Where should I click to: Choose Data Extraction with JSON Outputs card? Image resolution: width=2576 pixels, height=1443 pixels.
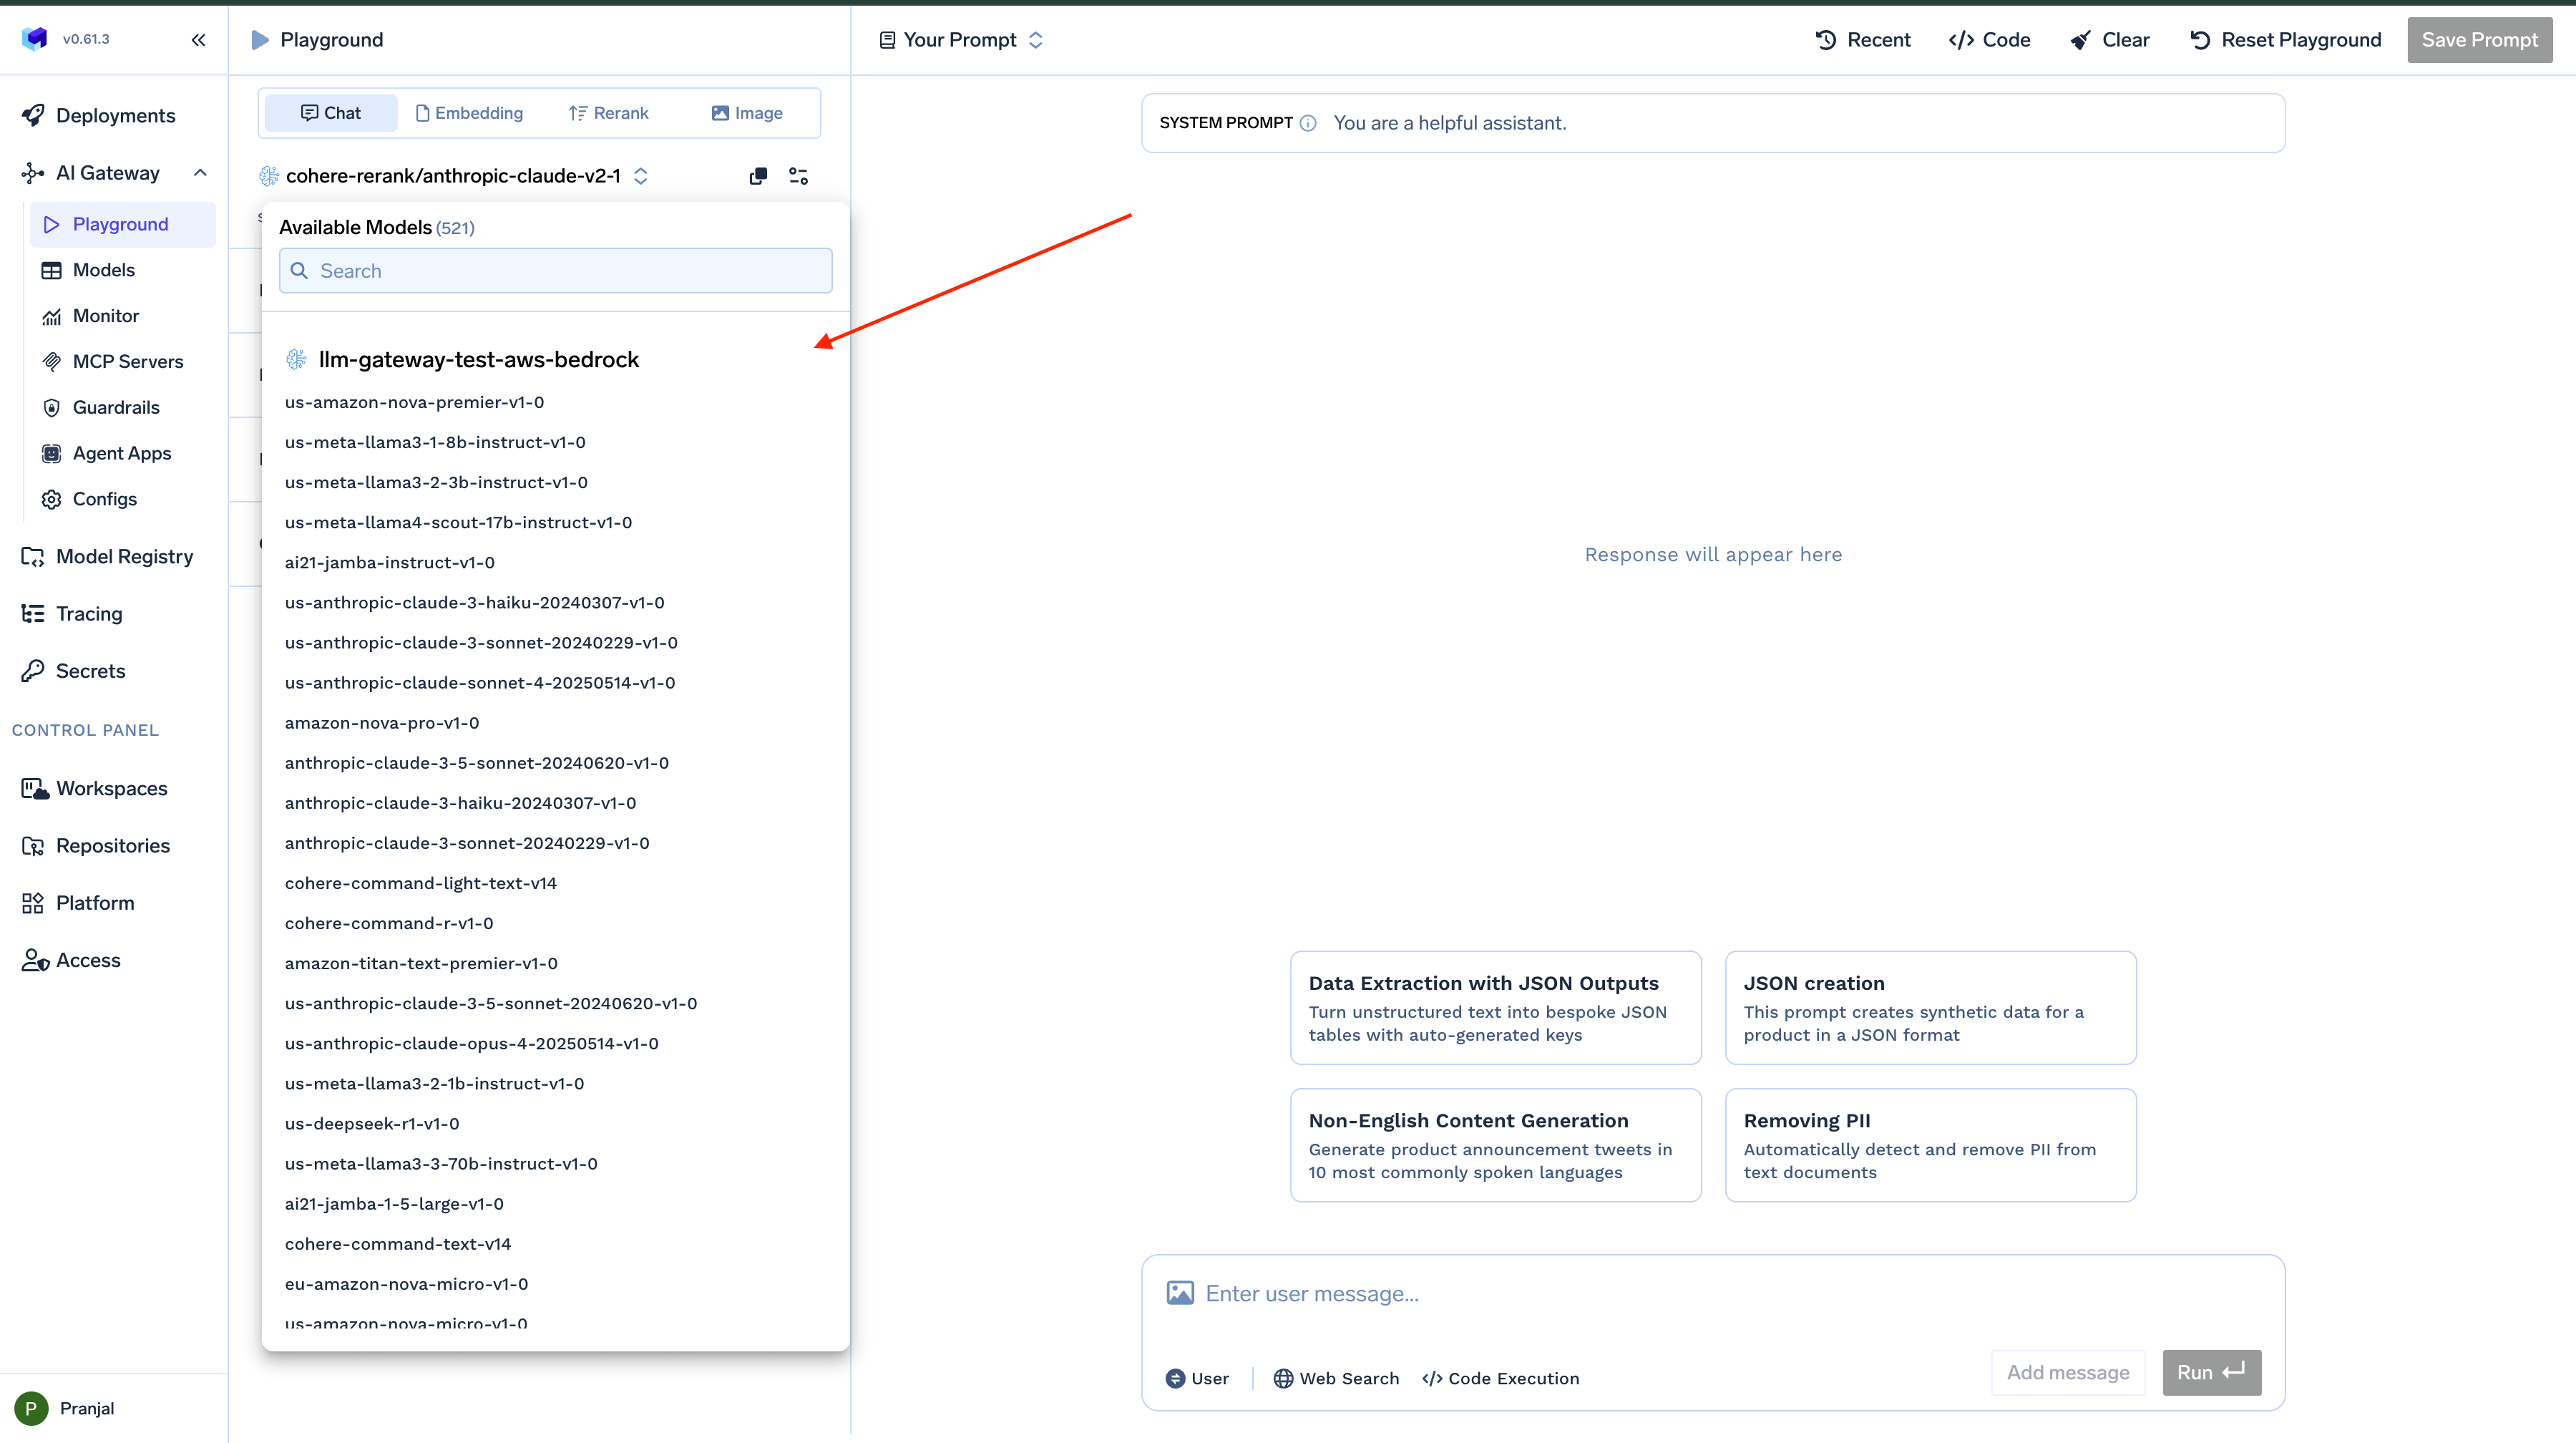[1495, 1007]
